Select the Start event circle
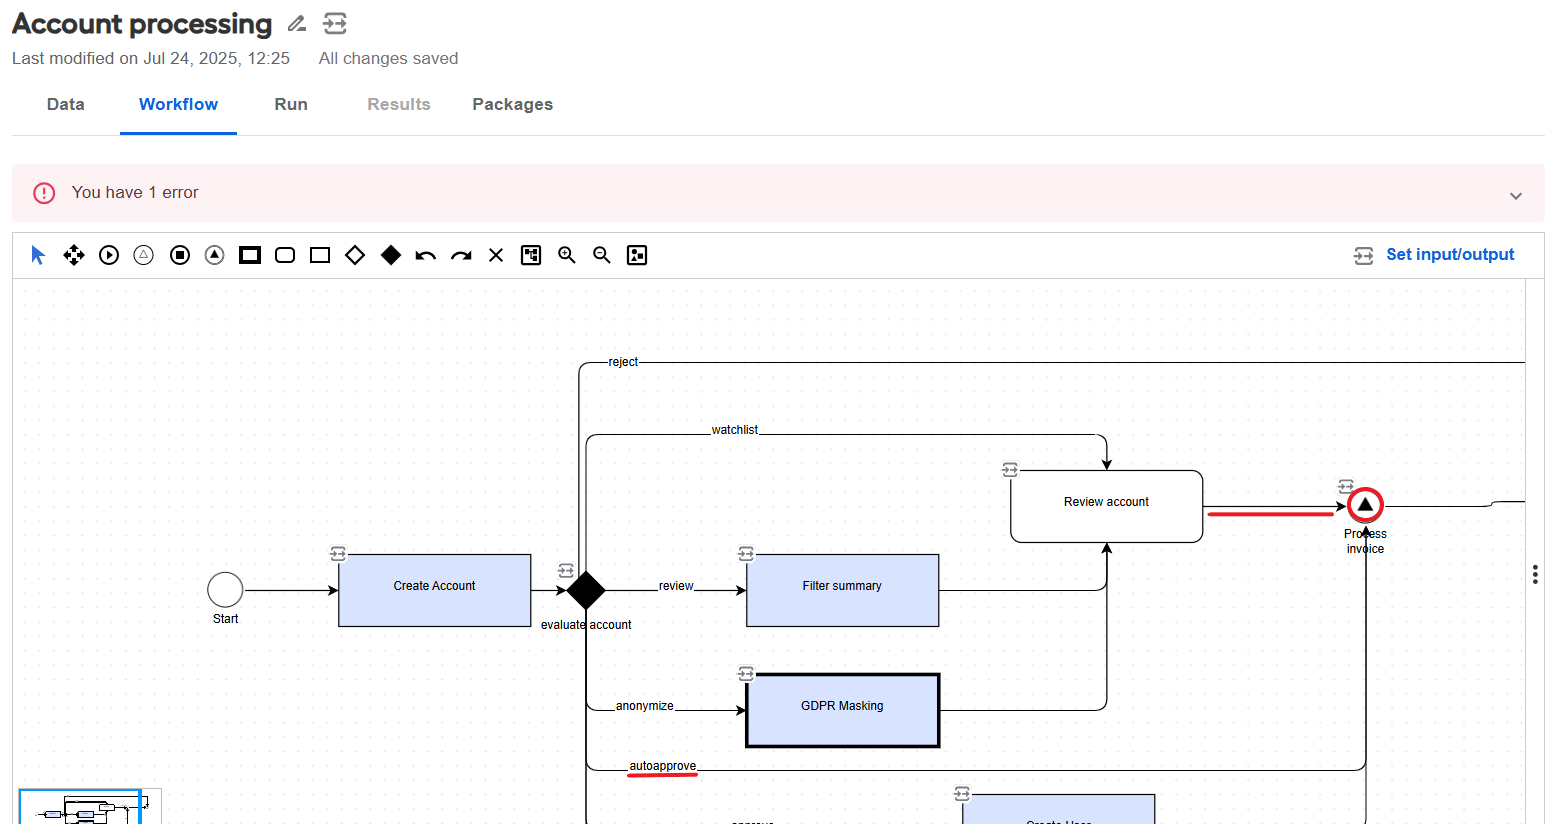 (225, 590)
